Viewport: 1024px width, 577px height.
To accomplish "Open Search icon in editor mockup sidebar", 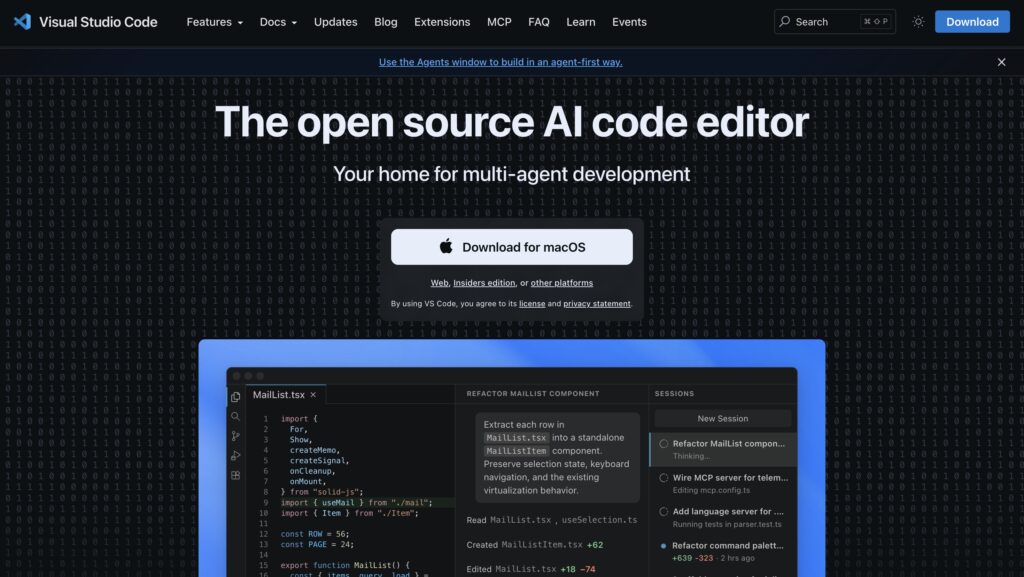I will (235, 416).
